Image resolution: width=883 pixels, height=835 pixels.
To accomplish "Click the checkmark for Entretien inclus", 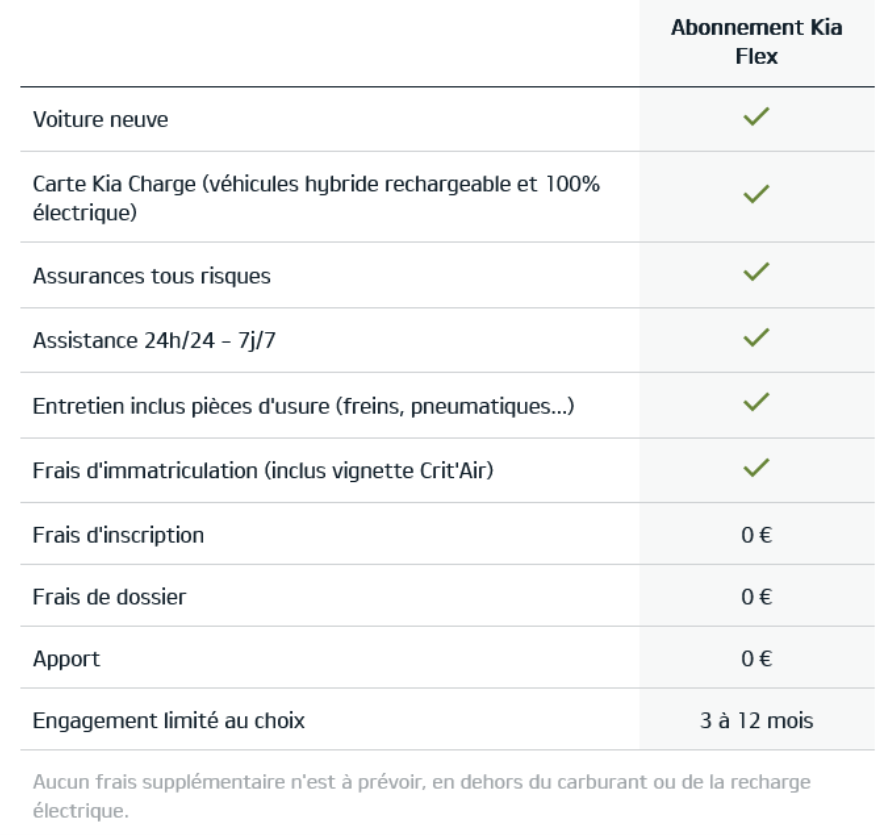I will 756,402.
